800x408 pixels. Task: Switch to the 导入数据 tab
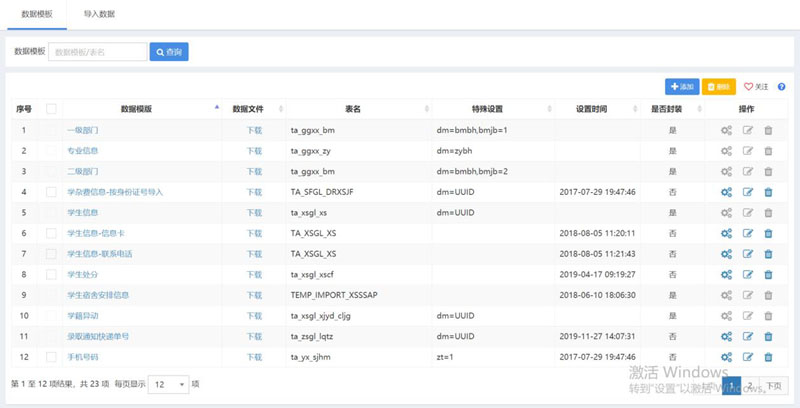pyautogui.click(x=98, y=15)
